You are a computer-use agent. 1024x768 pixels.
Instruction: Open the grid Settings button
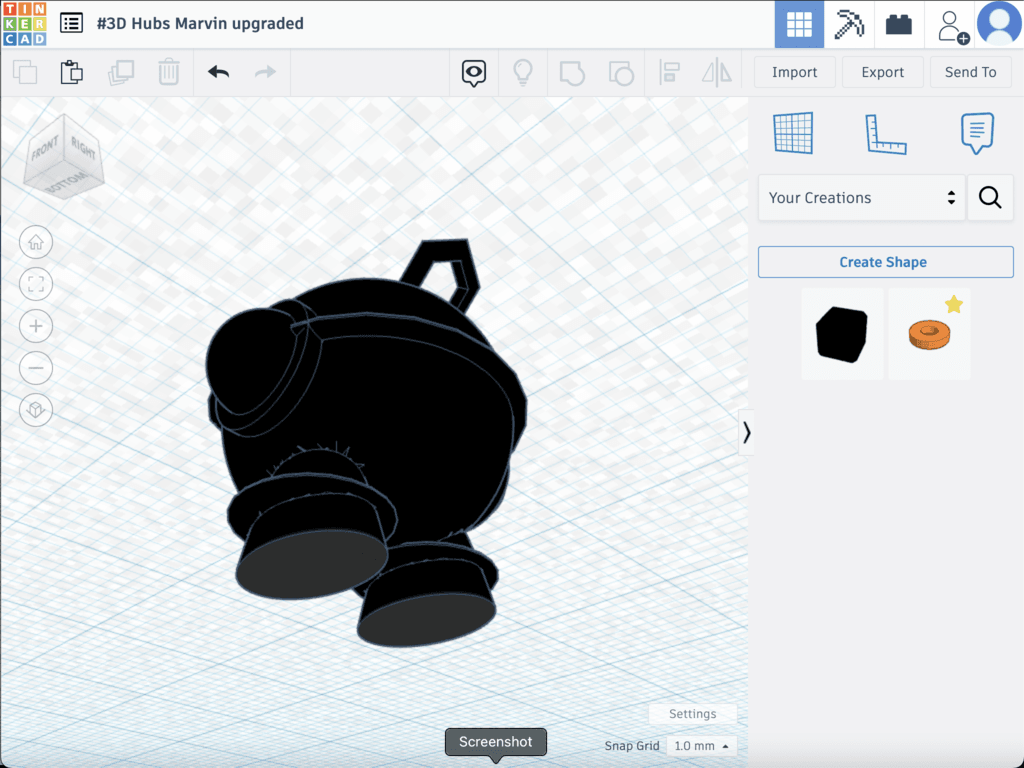[692, 714]
